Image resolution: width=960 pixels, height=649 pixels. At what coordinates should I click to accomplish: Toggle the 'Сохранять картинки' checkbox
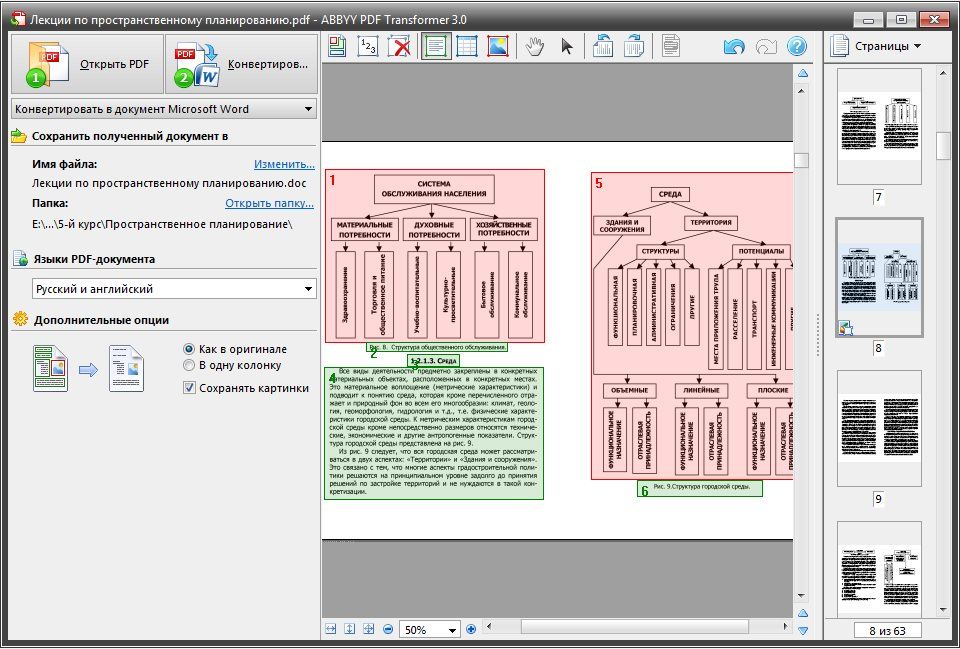(x=189, y=388)
